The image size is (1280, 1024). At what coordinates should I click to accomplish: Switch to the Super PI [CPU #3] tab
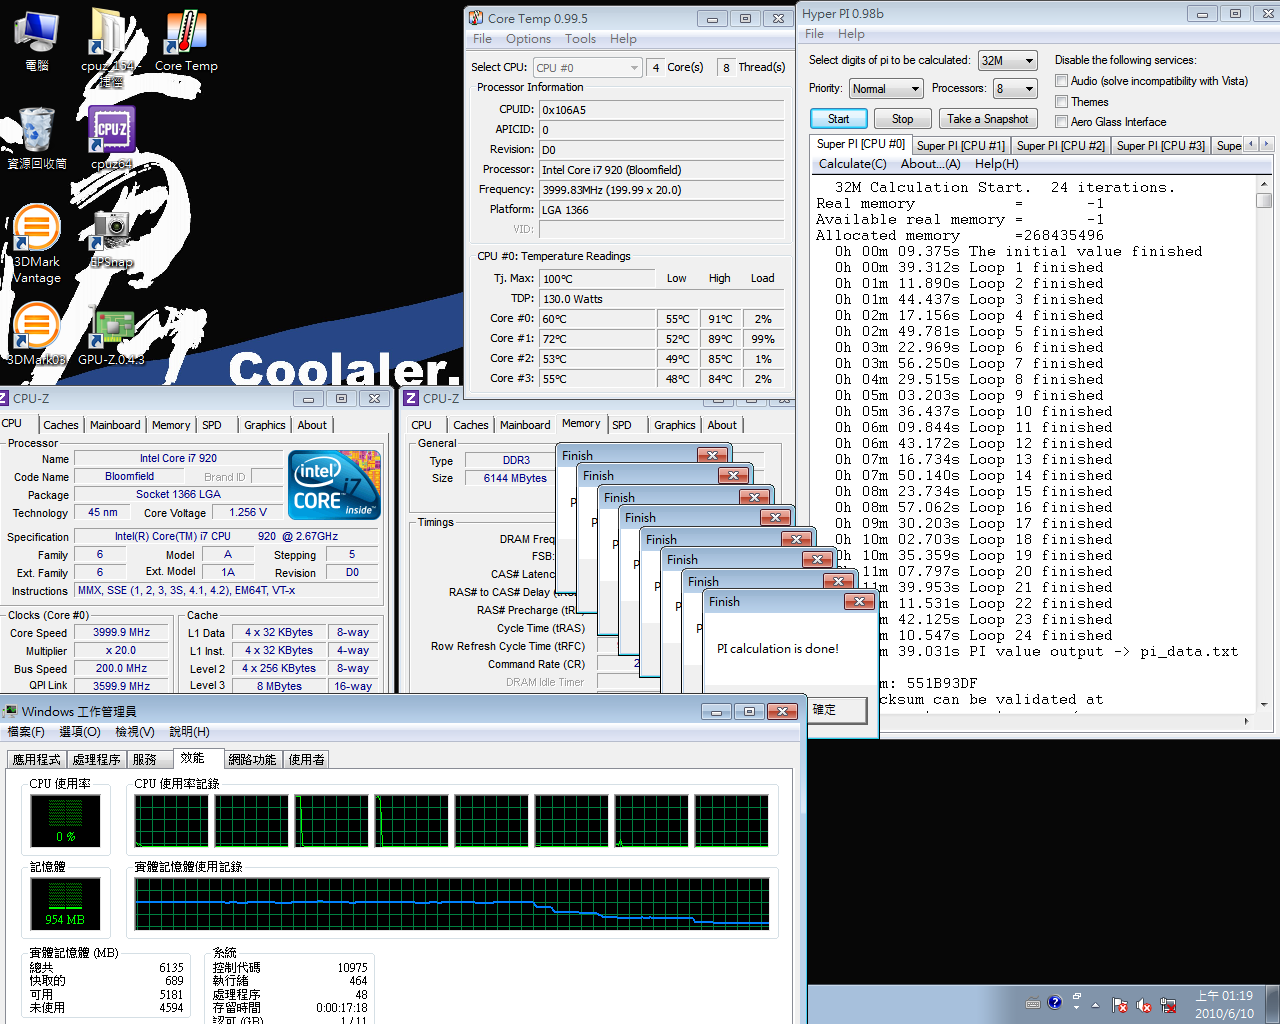click(x=1161, y=146)
